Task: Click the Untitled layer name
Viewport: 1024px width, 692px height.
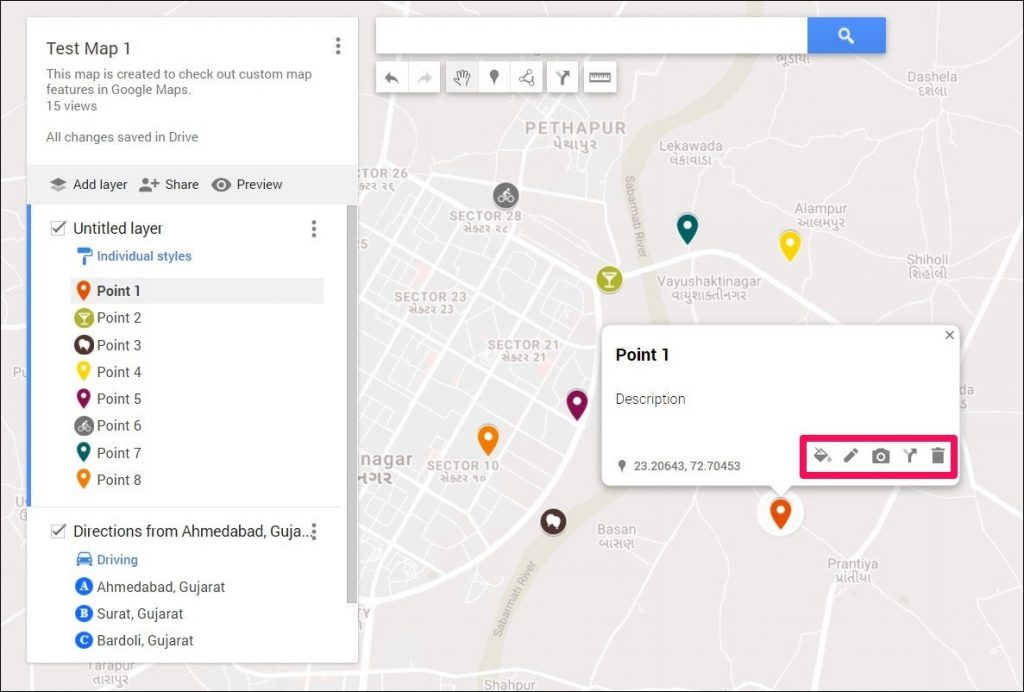Action: coord(118,228)
